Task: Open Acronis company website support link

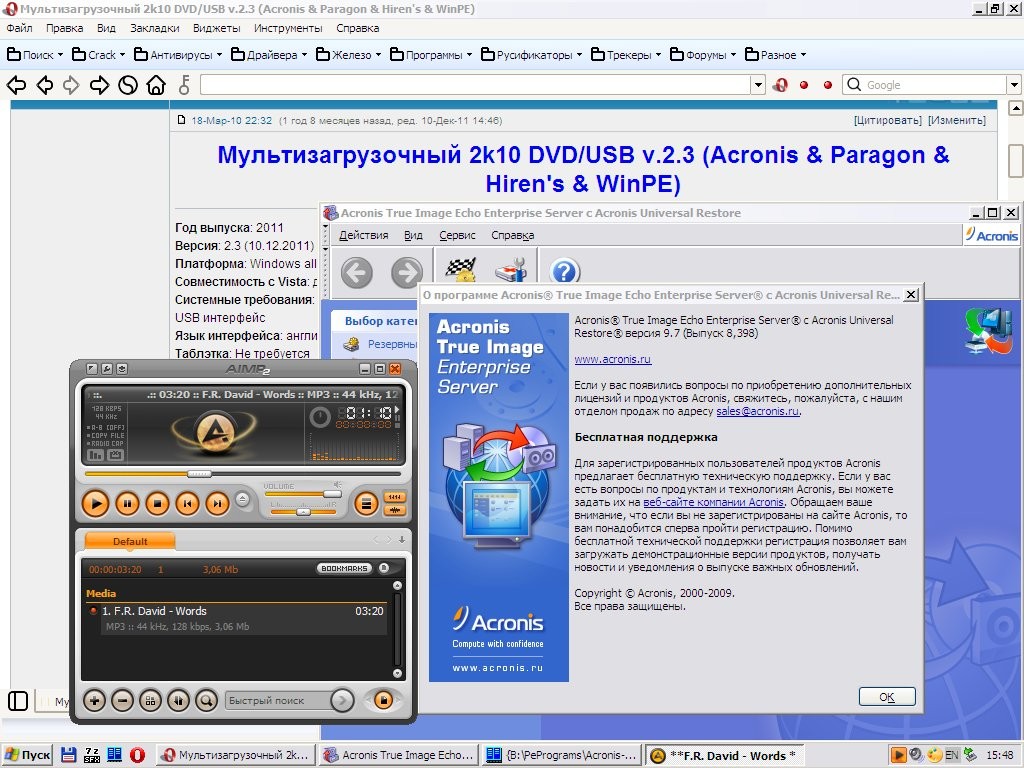Action: pos(713,502)
